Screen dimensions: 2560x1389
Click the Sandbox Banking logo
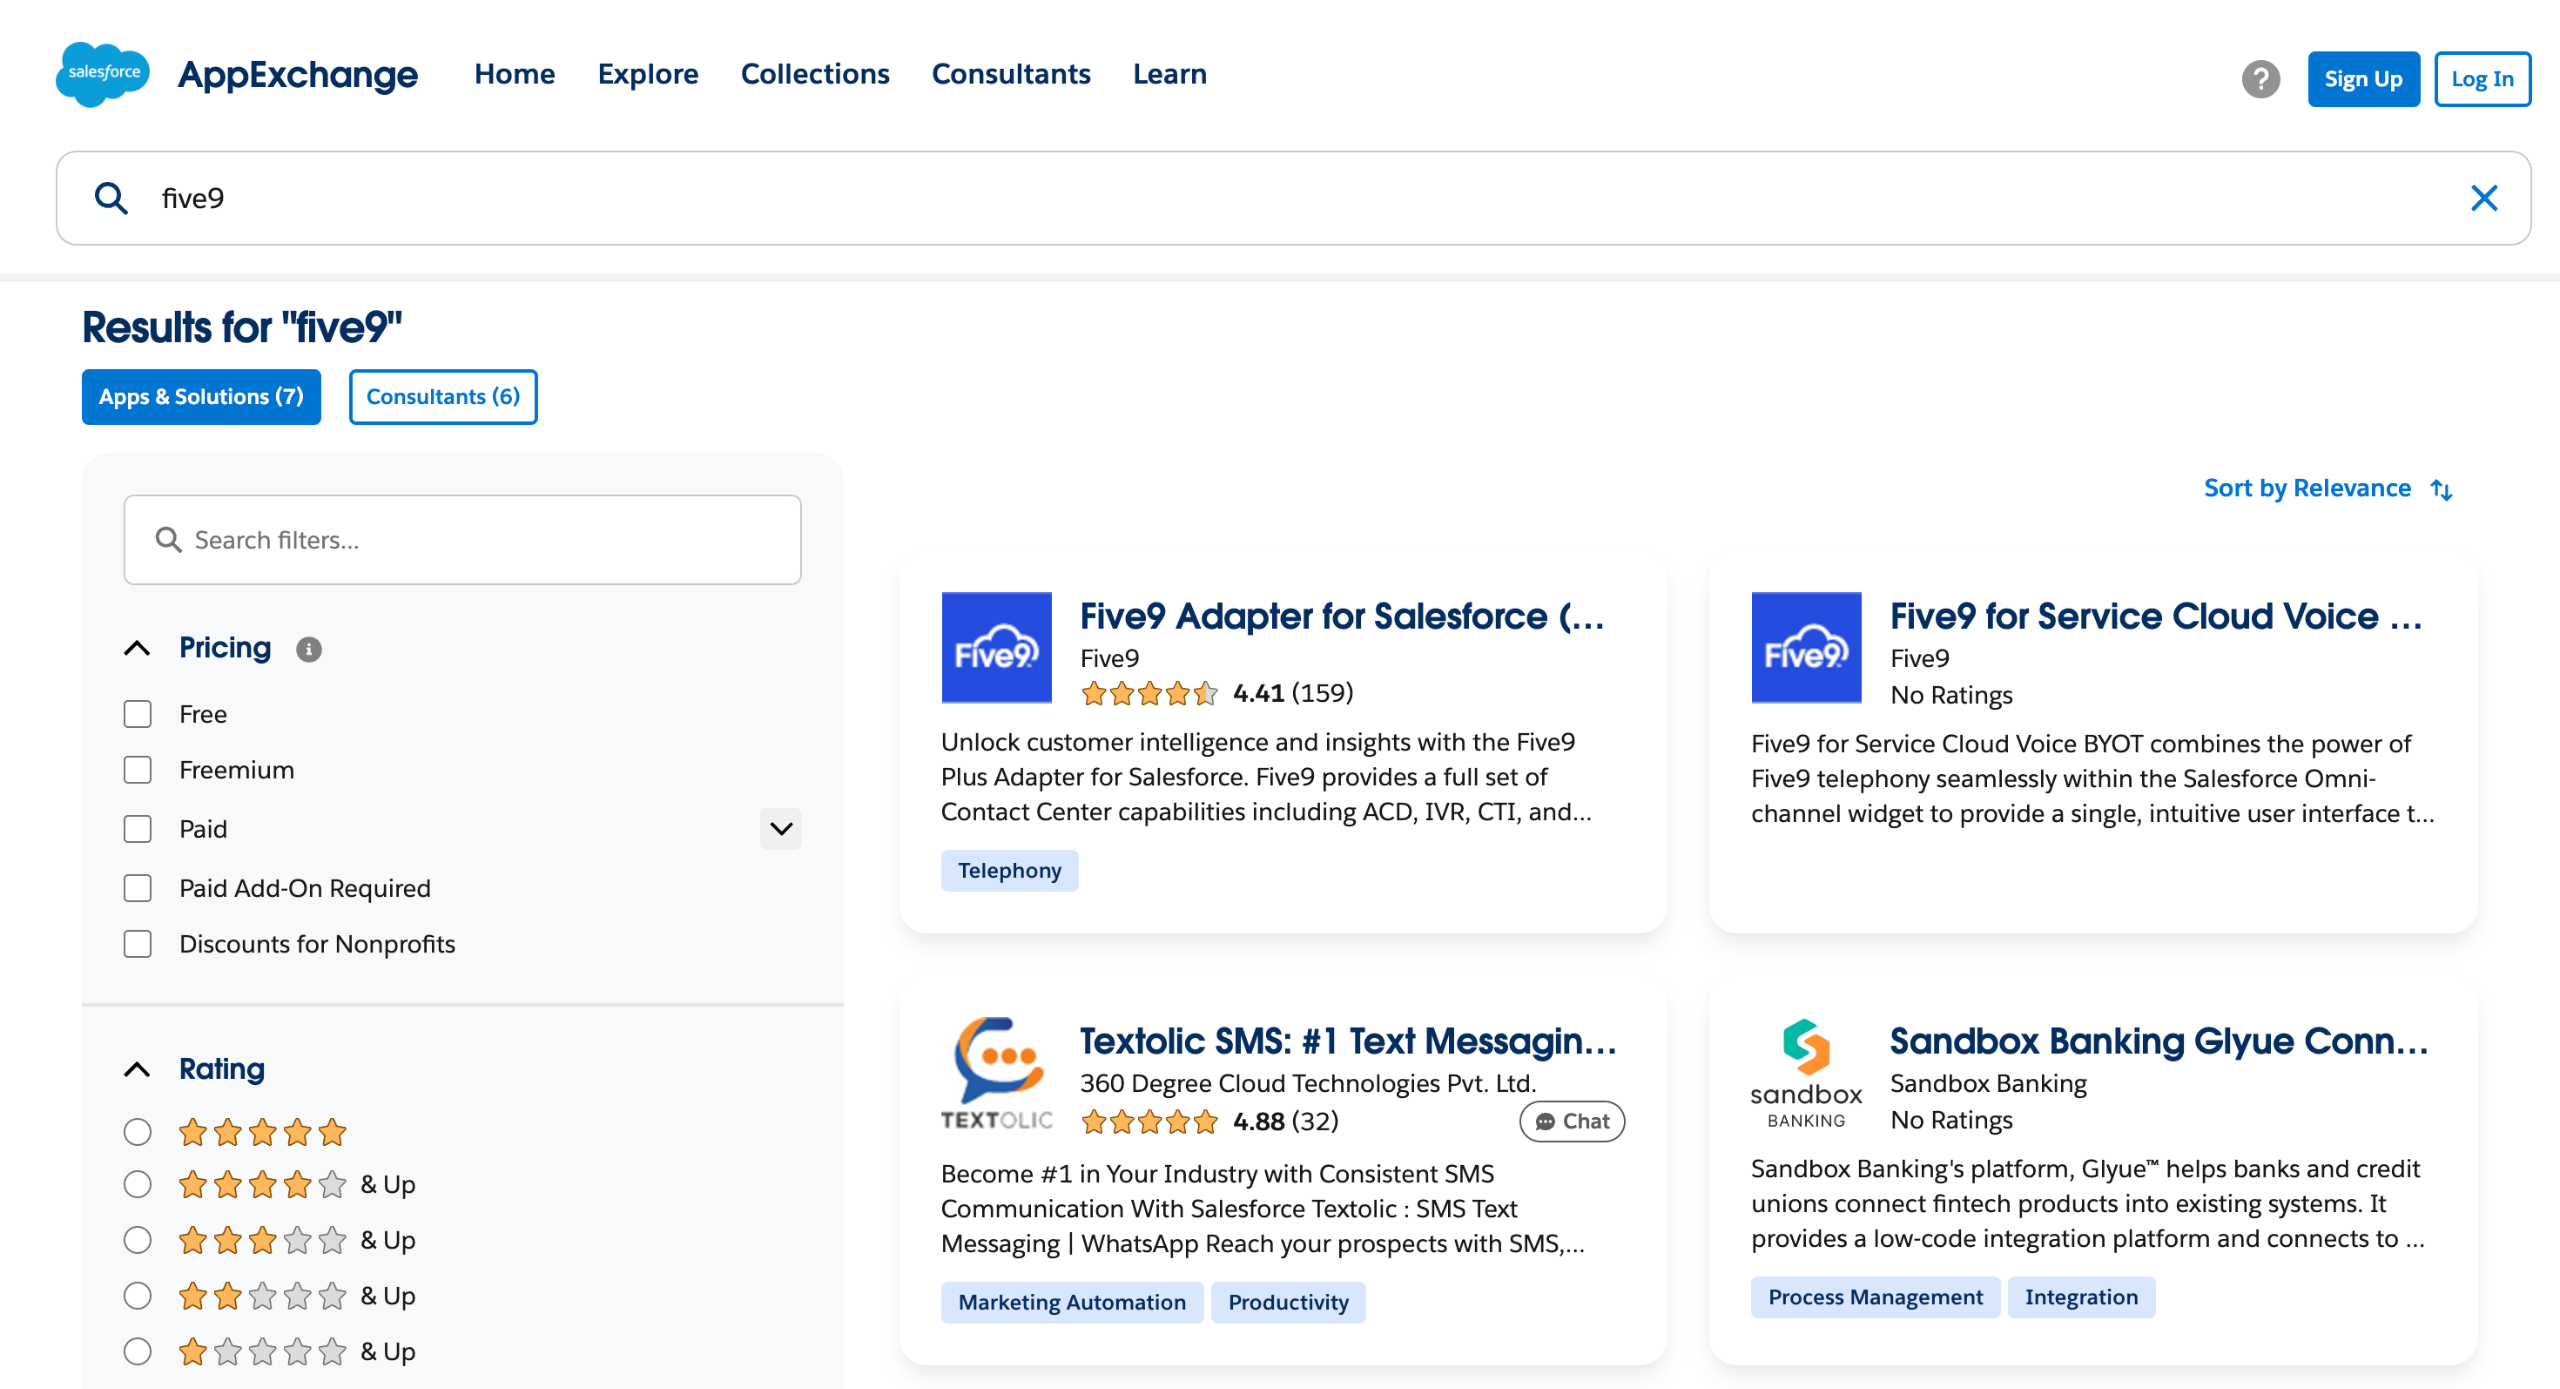[x=1805, y=1074]
